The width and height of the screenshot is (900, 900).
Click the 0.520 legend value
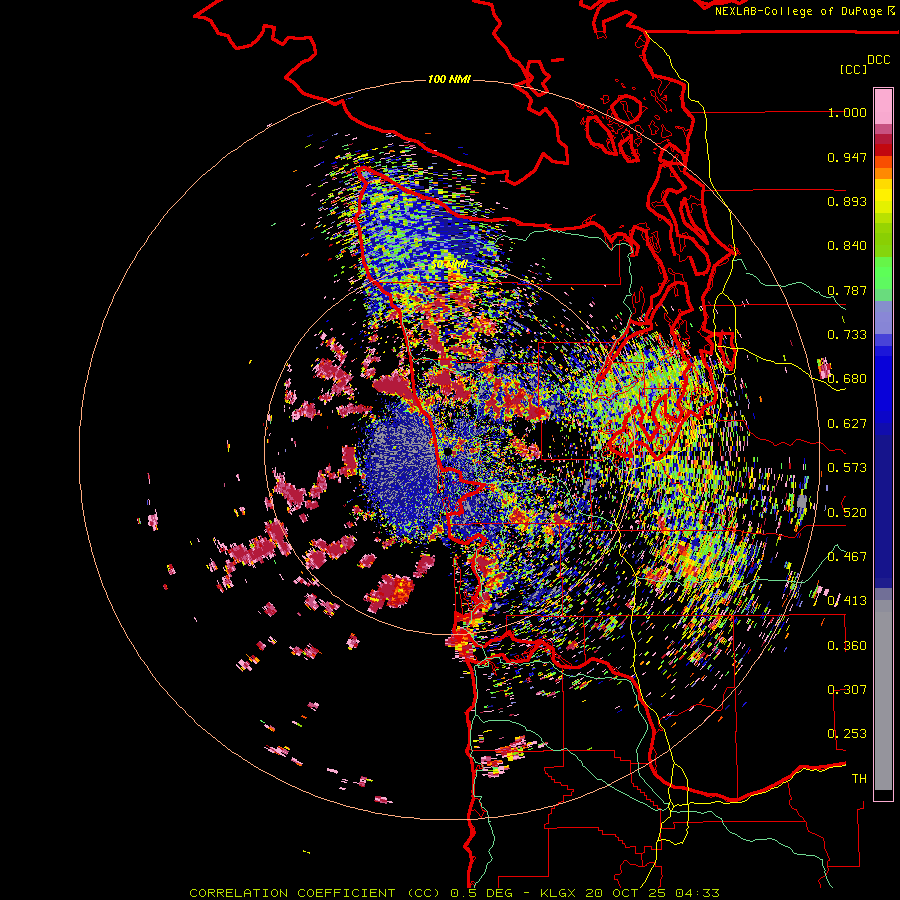pos(847,513)
